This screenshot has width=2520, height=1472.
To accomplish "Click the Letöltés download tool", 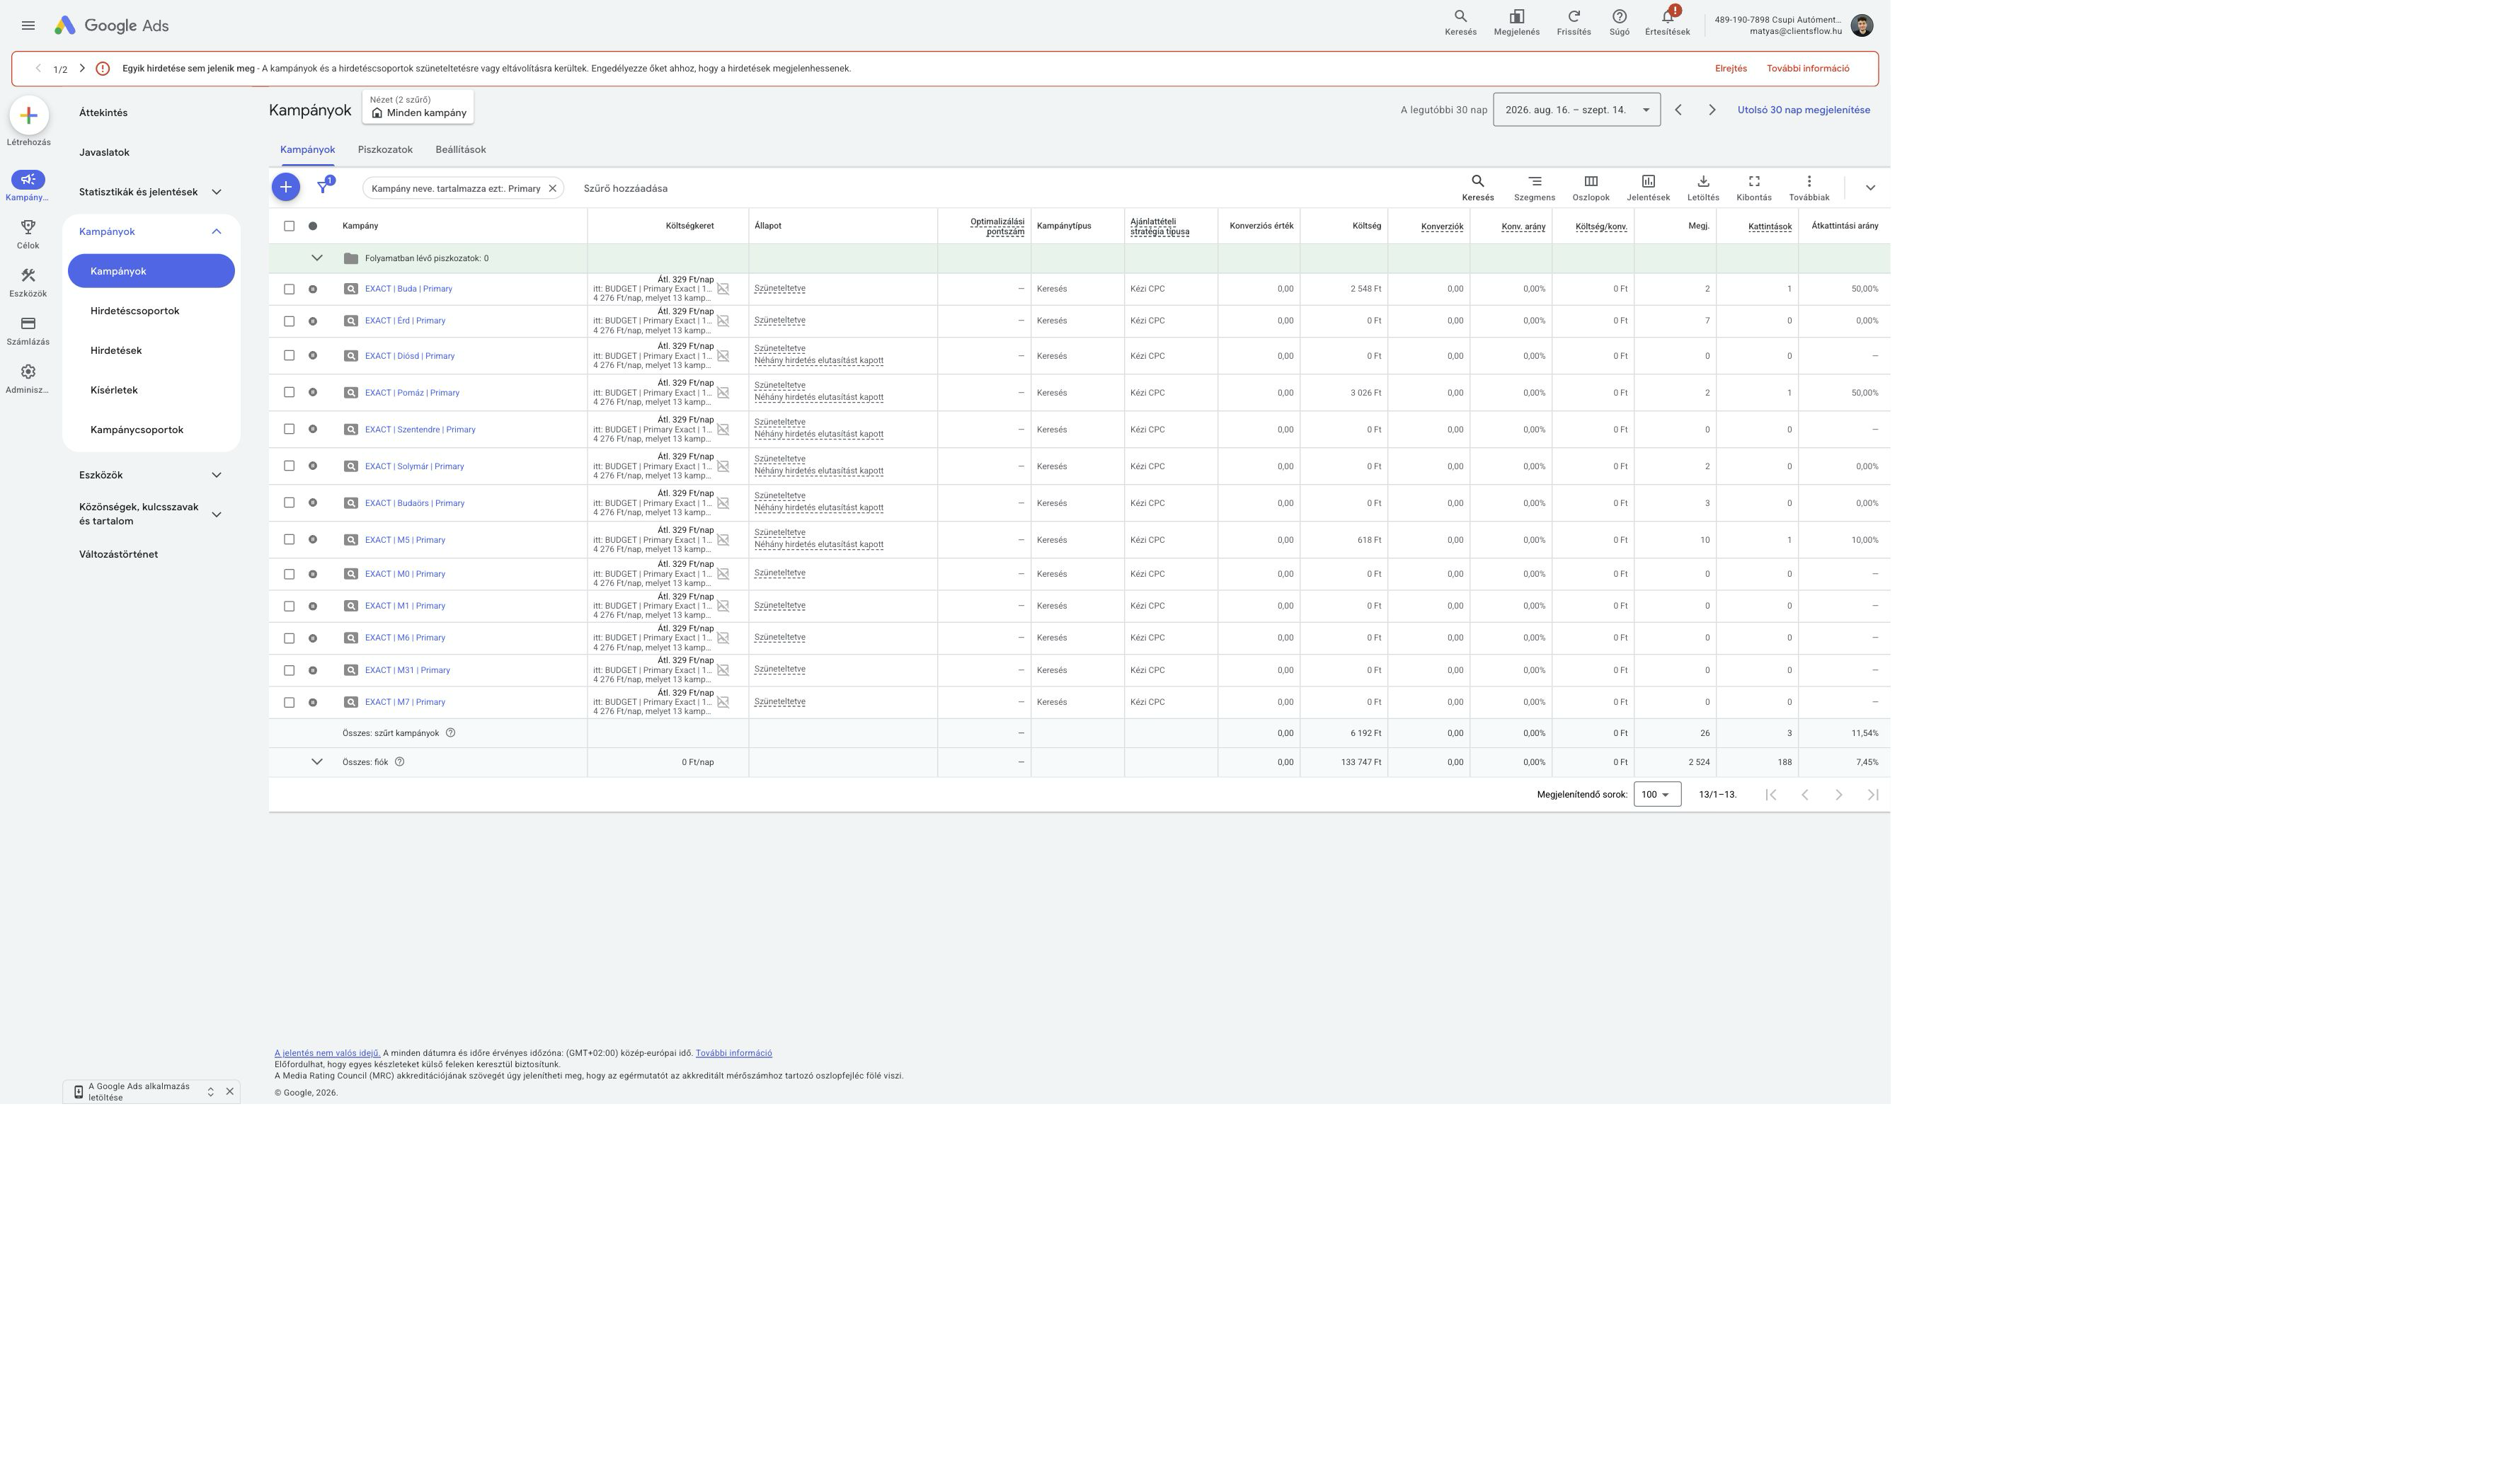I will (1703, 187).
